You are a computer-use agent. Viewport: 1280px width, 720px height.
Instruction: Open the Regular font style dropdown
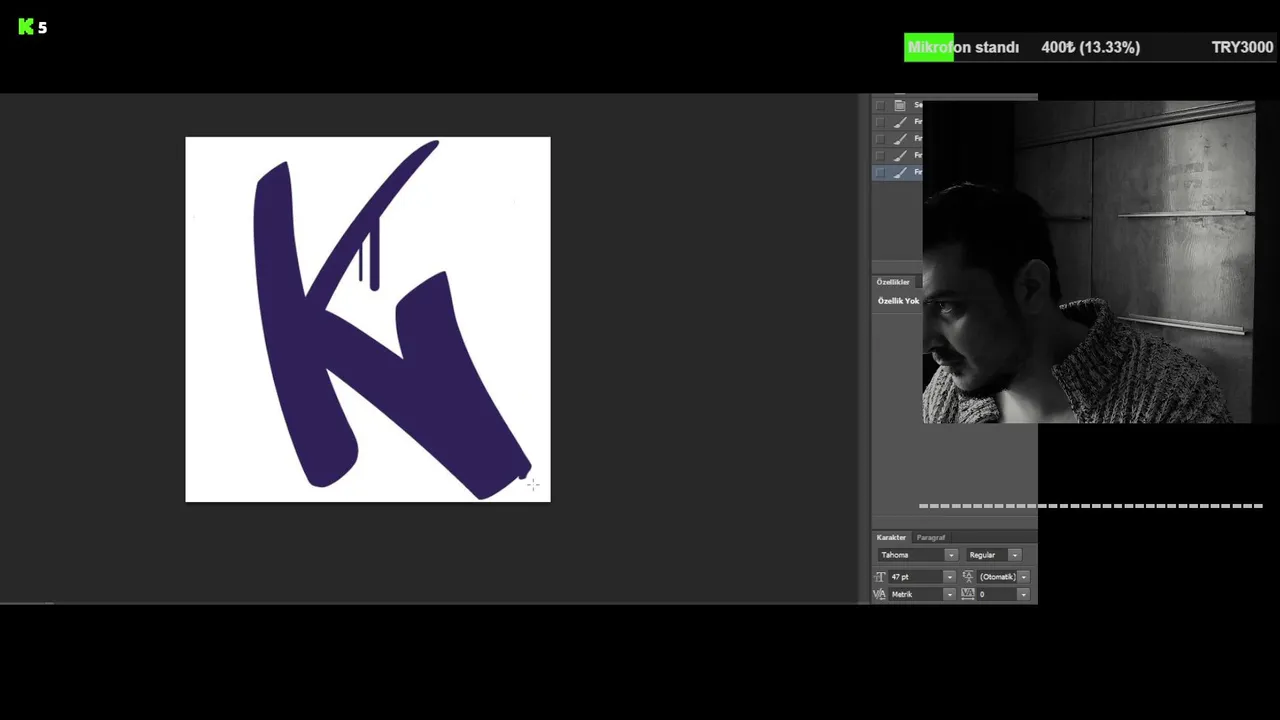[1014, 555]
